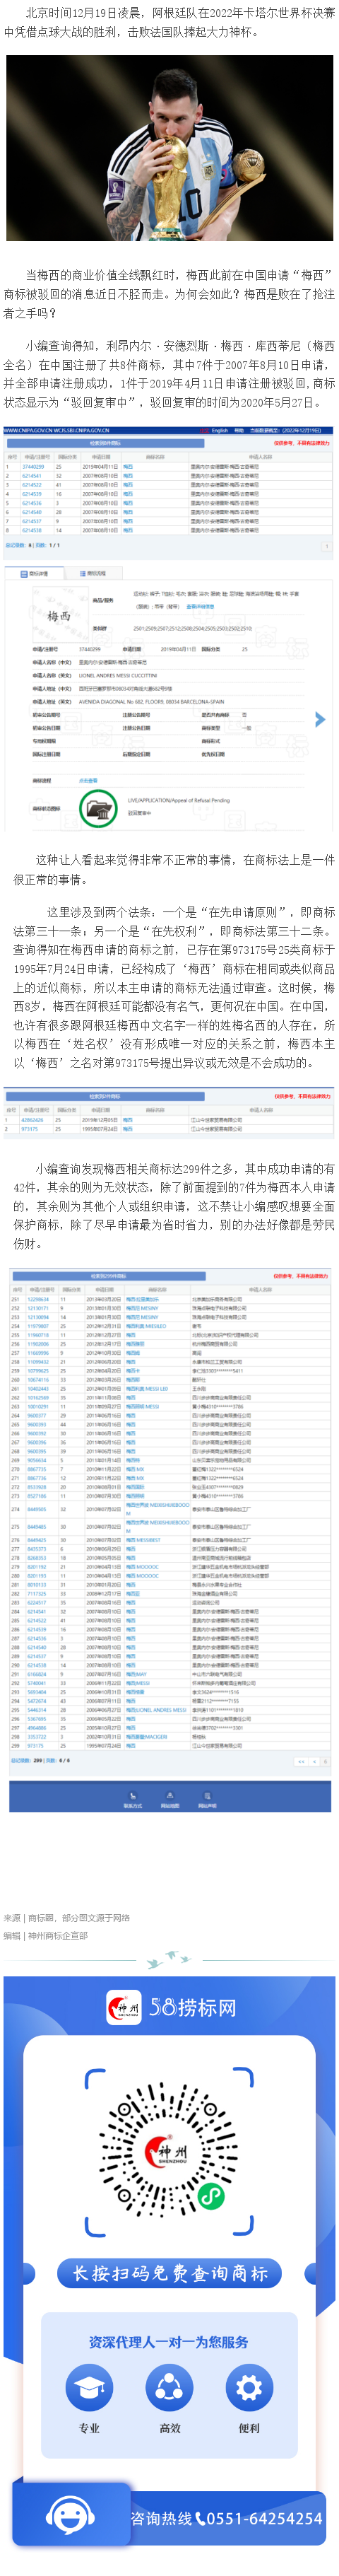Click the 编辑｜神州商标企宣部 editor line
The width and height of the screenshot is (339, 2576).
[46, 1935]
